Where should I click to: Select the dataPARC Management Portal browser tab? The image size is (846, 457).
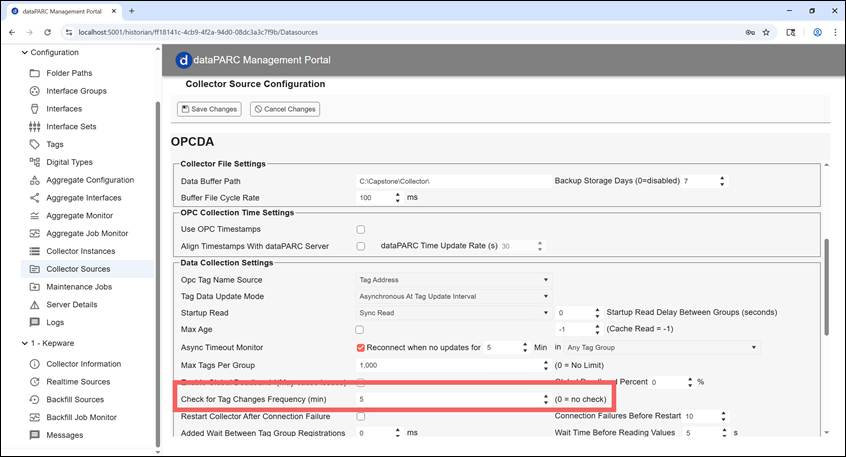pos(62,11)
